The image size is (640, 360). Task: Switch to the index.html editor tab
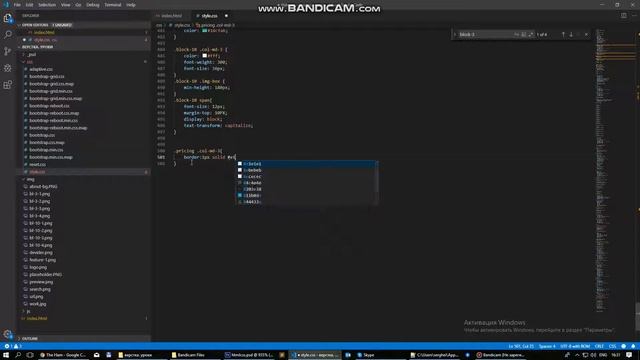click(x=171, y=16)
